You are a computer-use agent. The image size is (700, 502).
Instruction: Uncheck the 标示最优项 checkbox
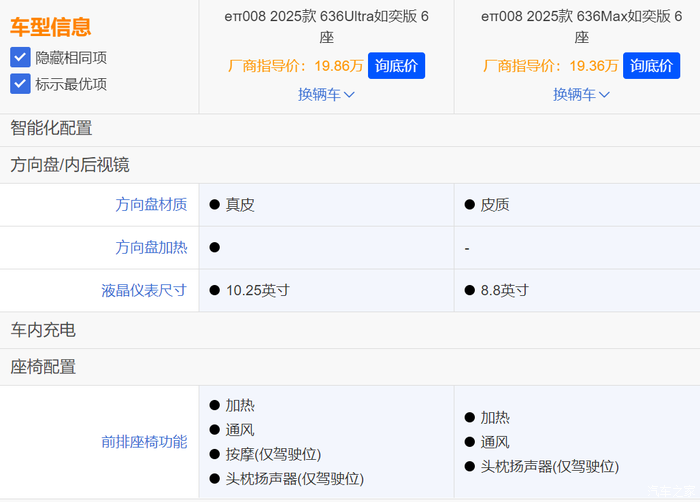[x=20, y=84]
